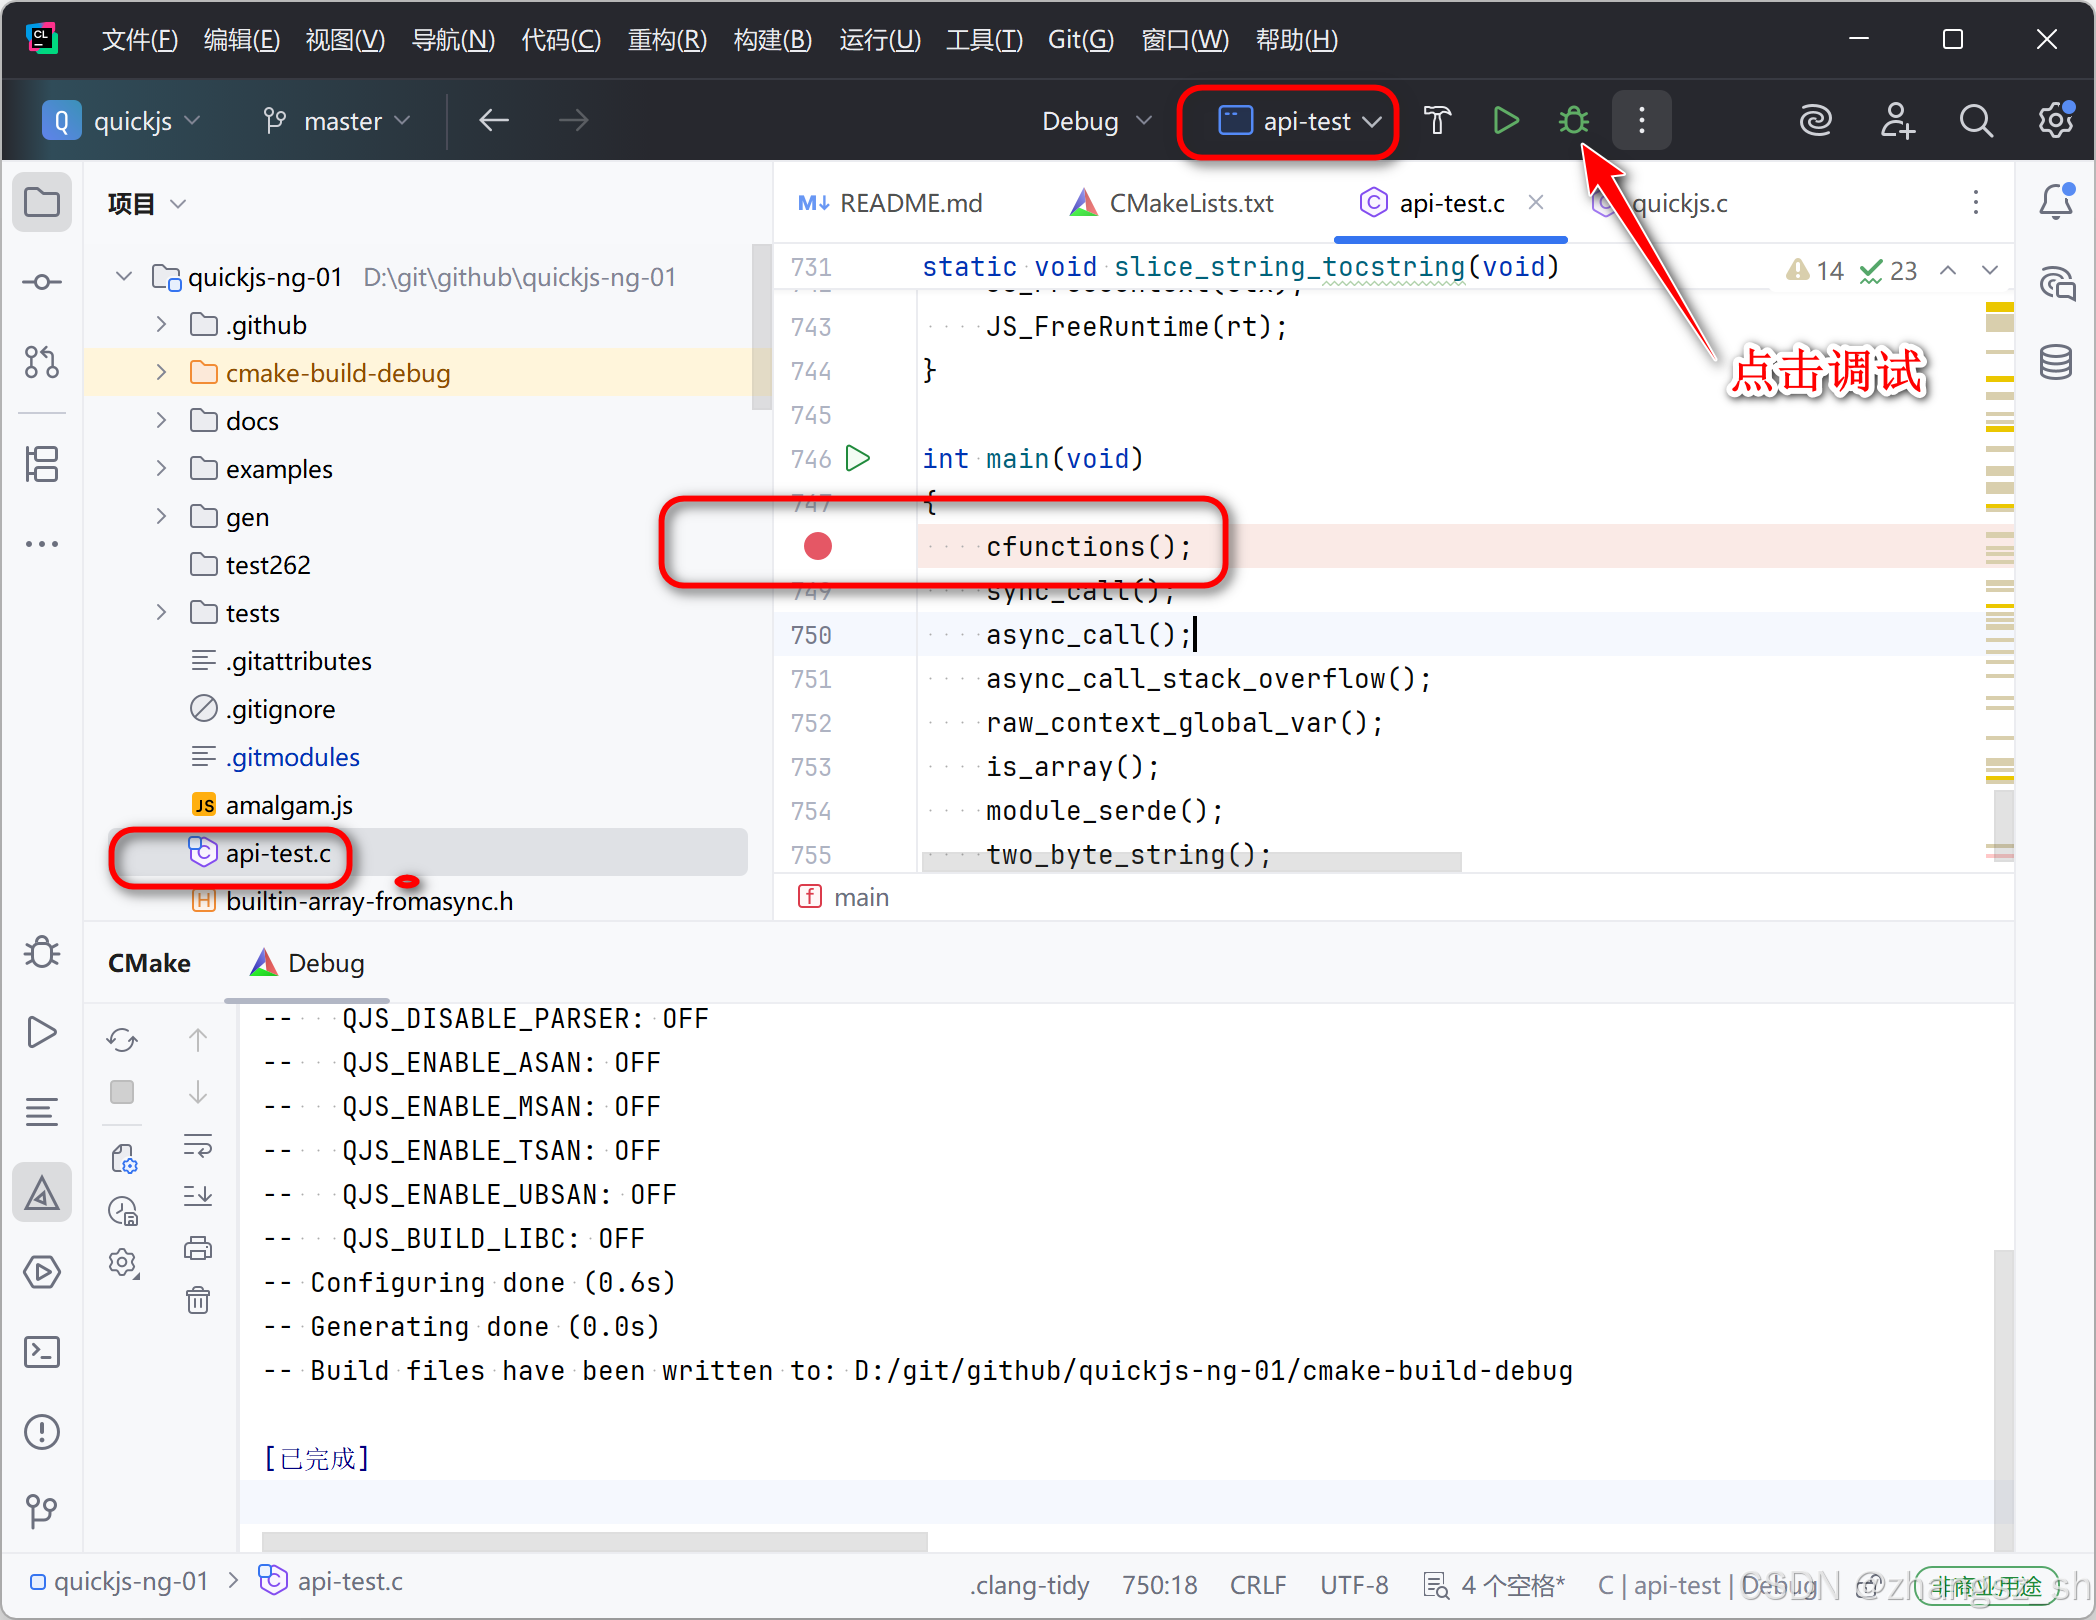Open Services tool window icon
This screenshot has width=2096, height=1620.
42,1272
